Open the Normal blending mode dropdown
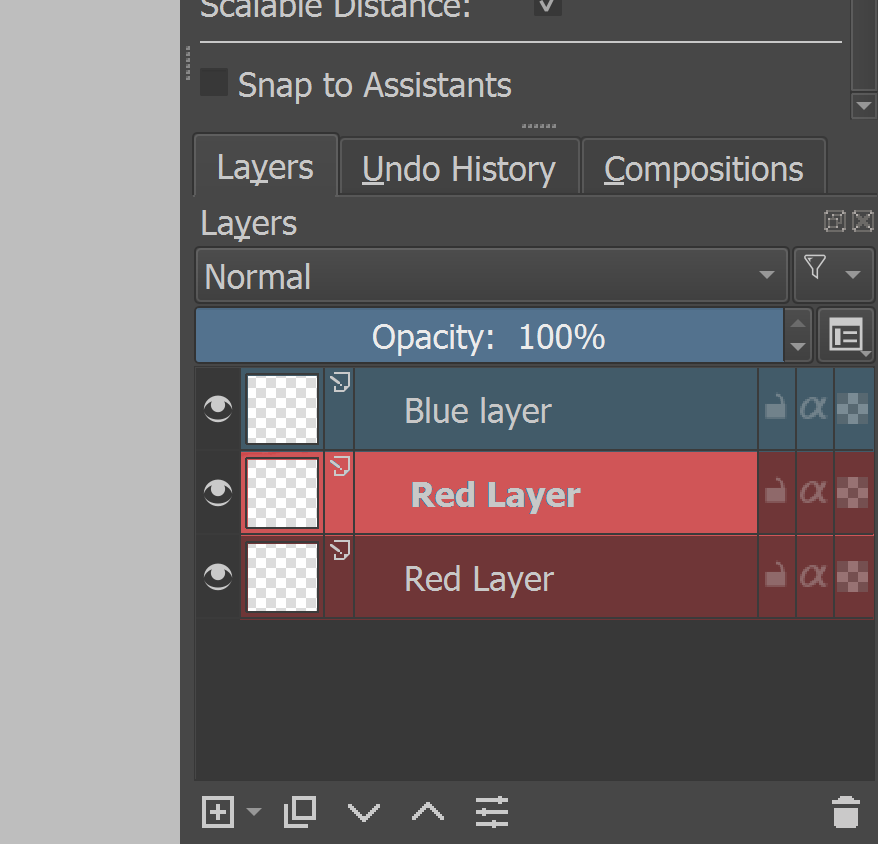The width and height of the screenshot is (878, 844). (x=491, y=276)
